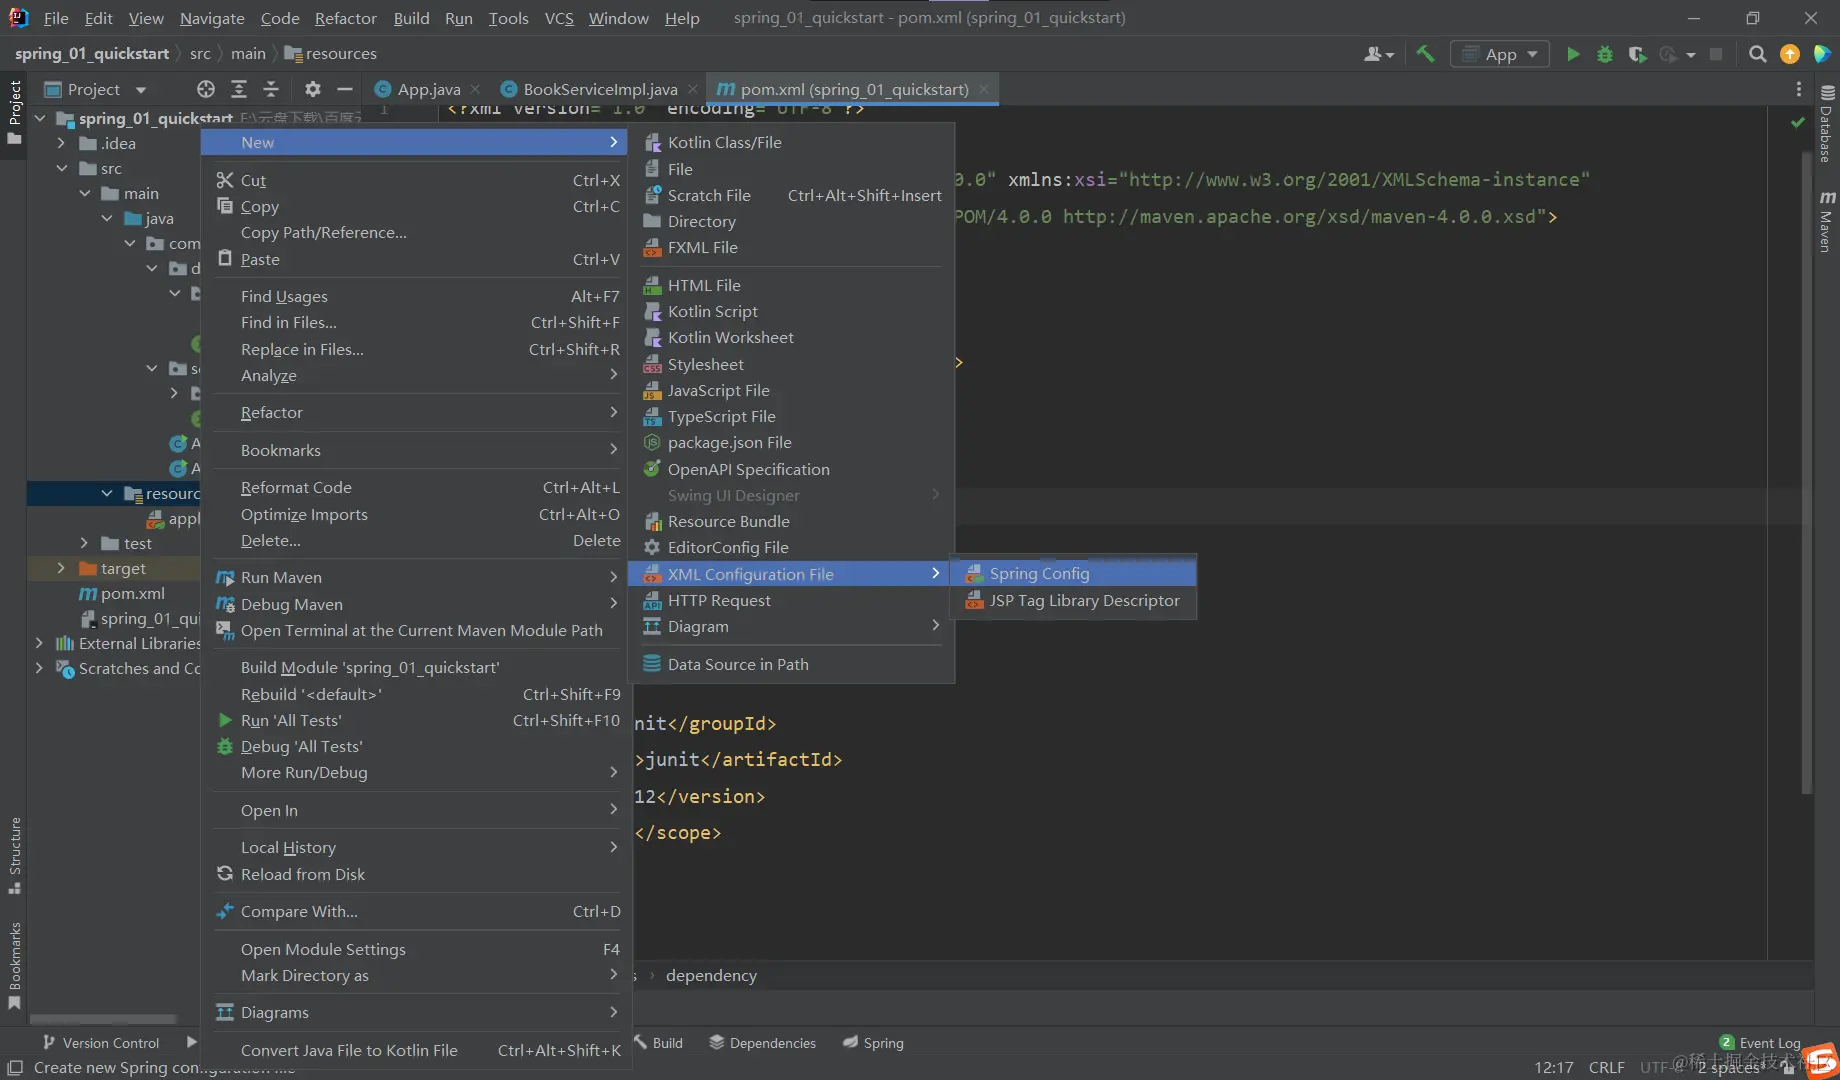
Task: Switch to BookServiceImpl.java tab
Action: 600,89
